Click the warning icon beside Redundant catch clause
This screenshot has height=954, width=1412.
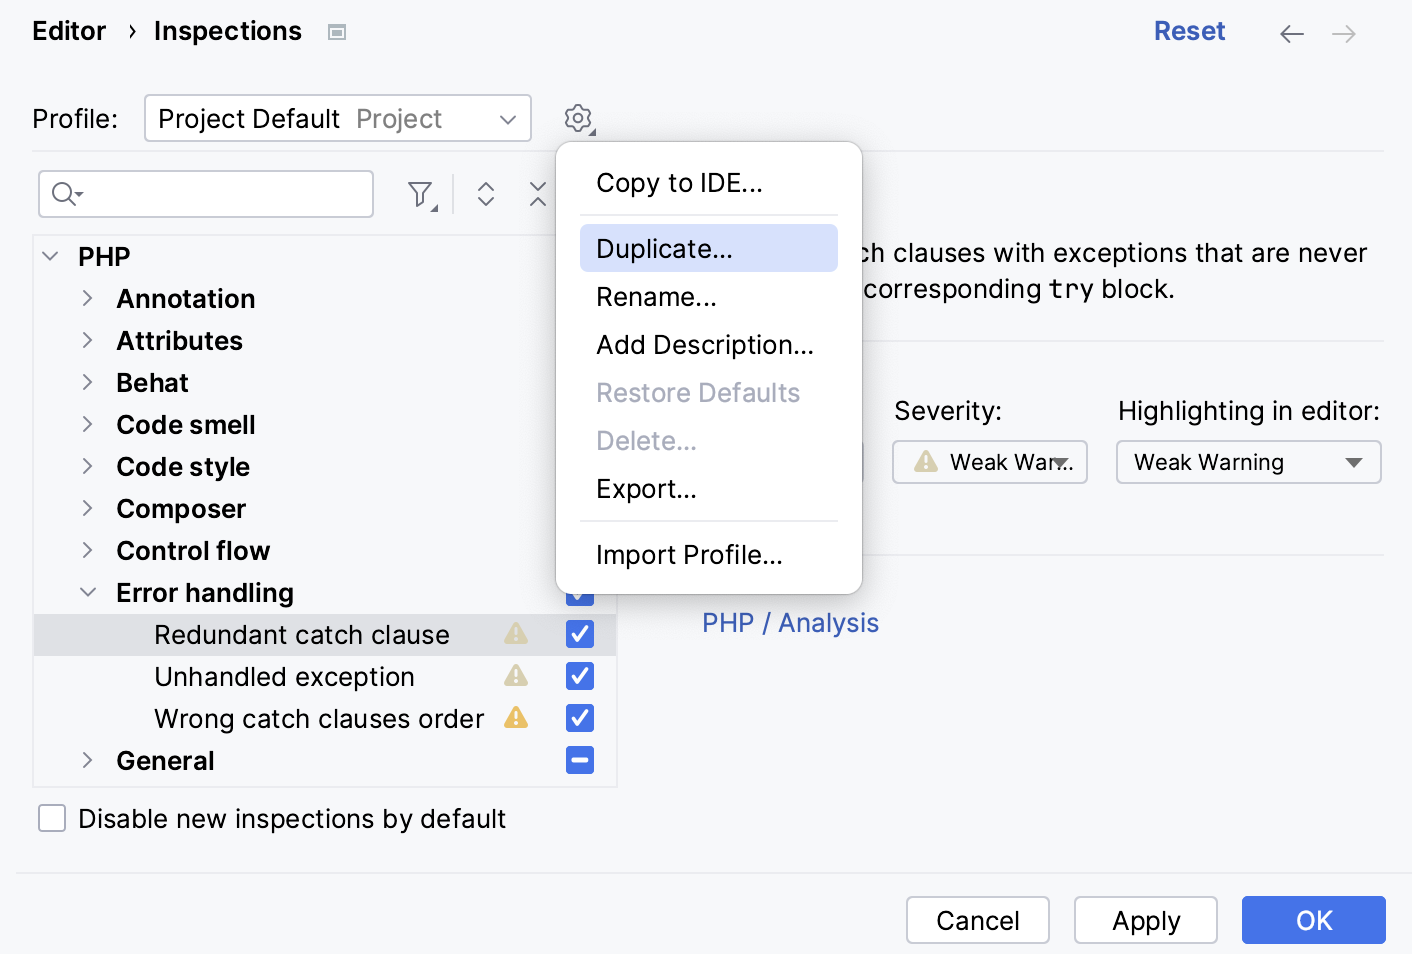click(516, 634)
